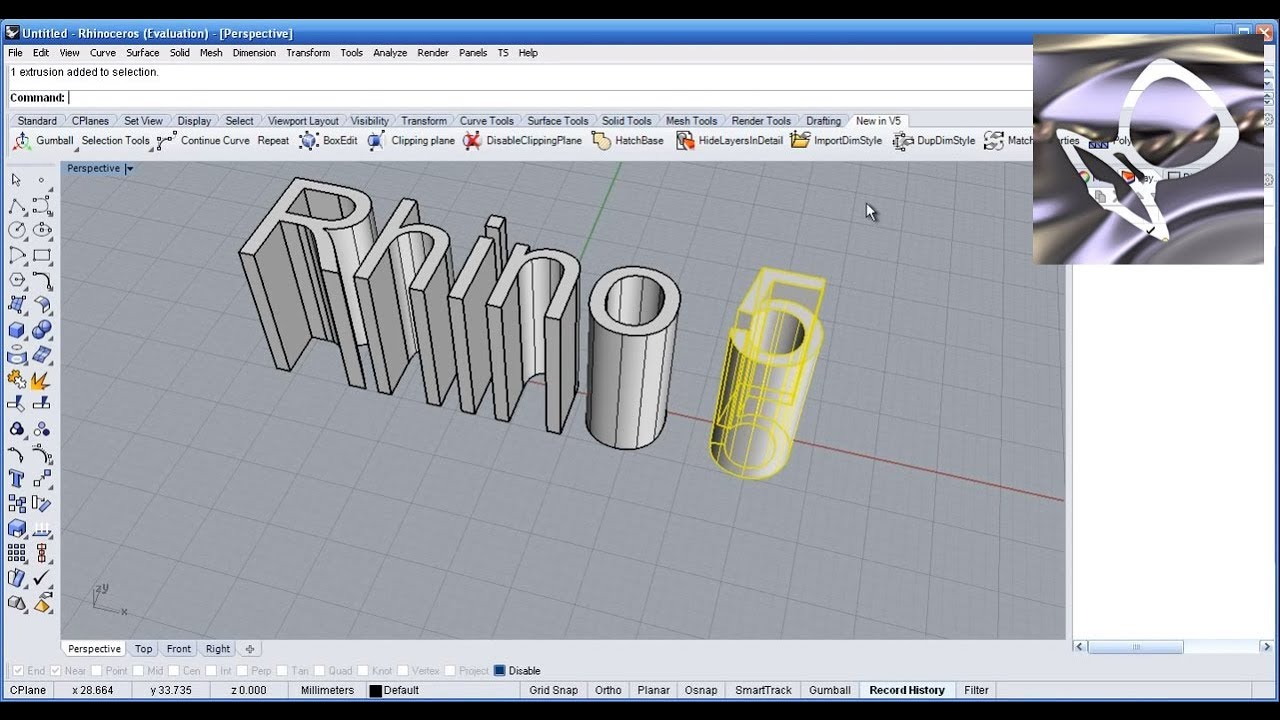Toggle Grid Snap in the status bar
The width and height of the screenshot is (1280, 720).
coord(554,691)
